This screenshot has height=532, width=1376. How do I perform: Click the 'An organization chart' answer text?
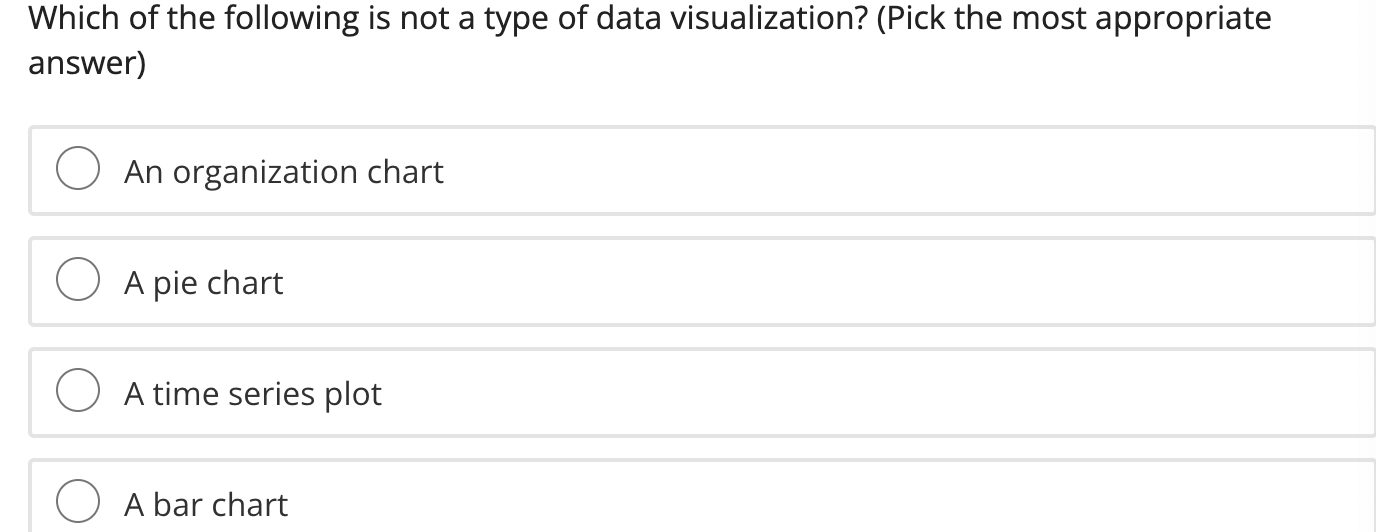(x=283, y=172)
